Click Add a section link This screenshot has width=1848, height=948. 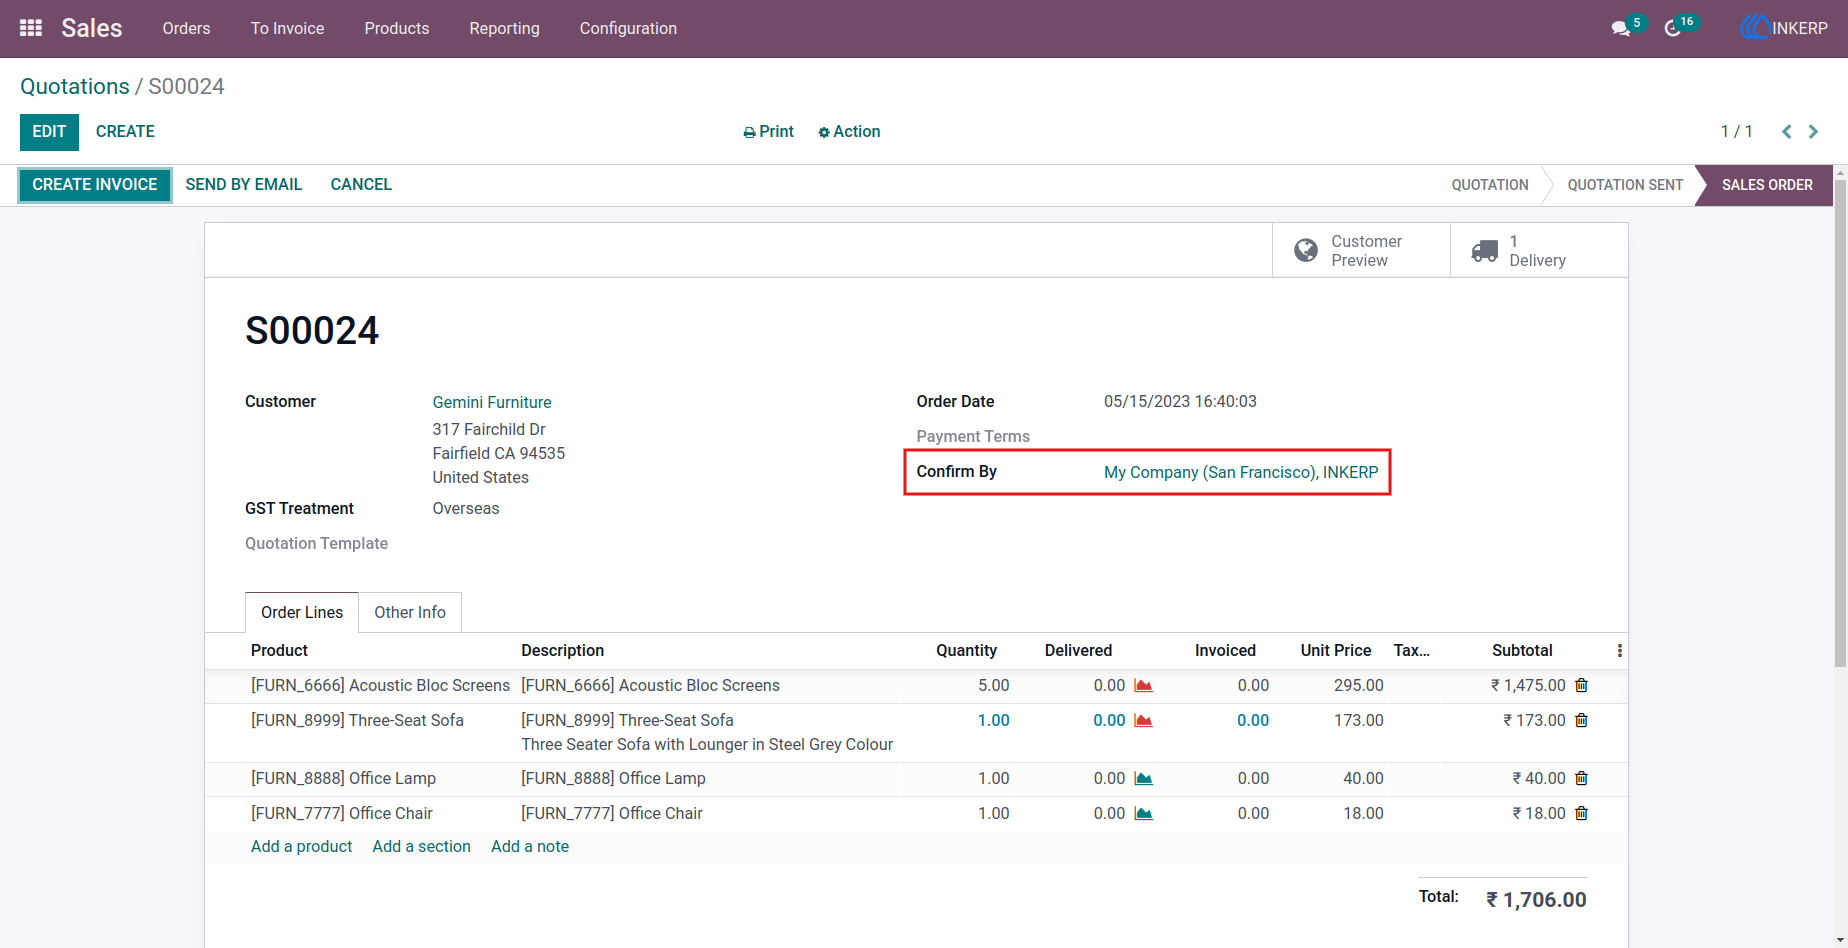point(422,846)
